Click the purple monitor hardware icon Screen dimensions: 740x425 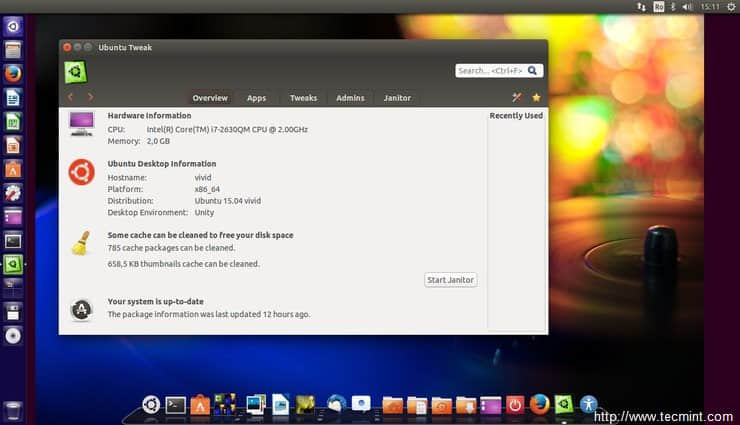(x=81, y=123)
